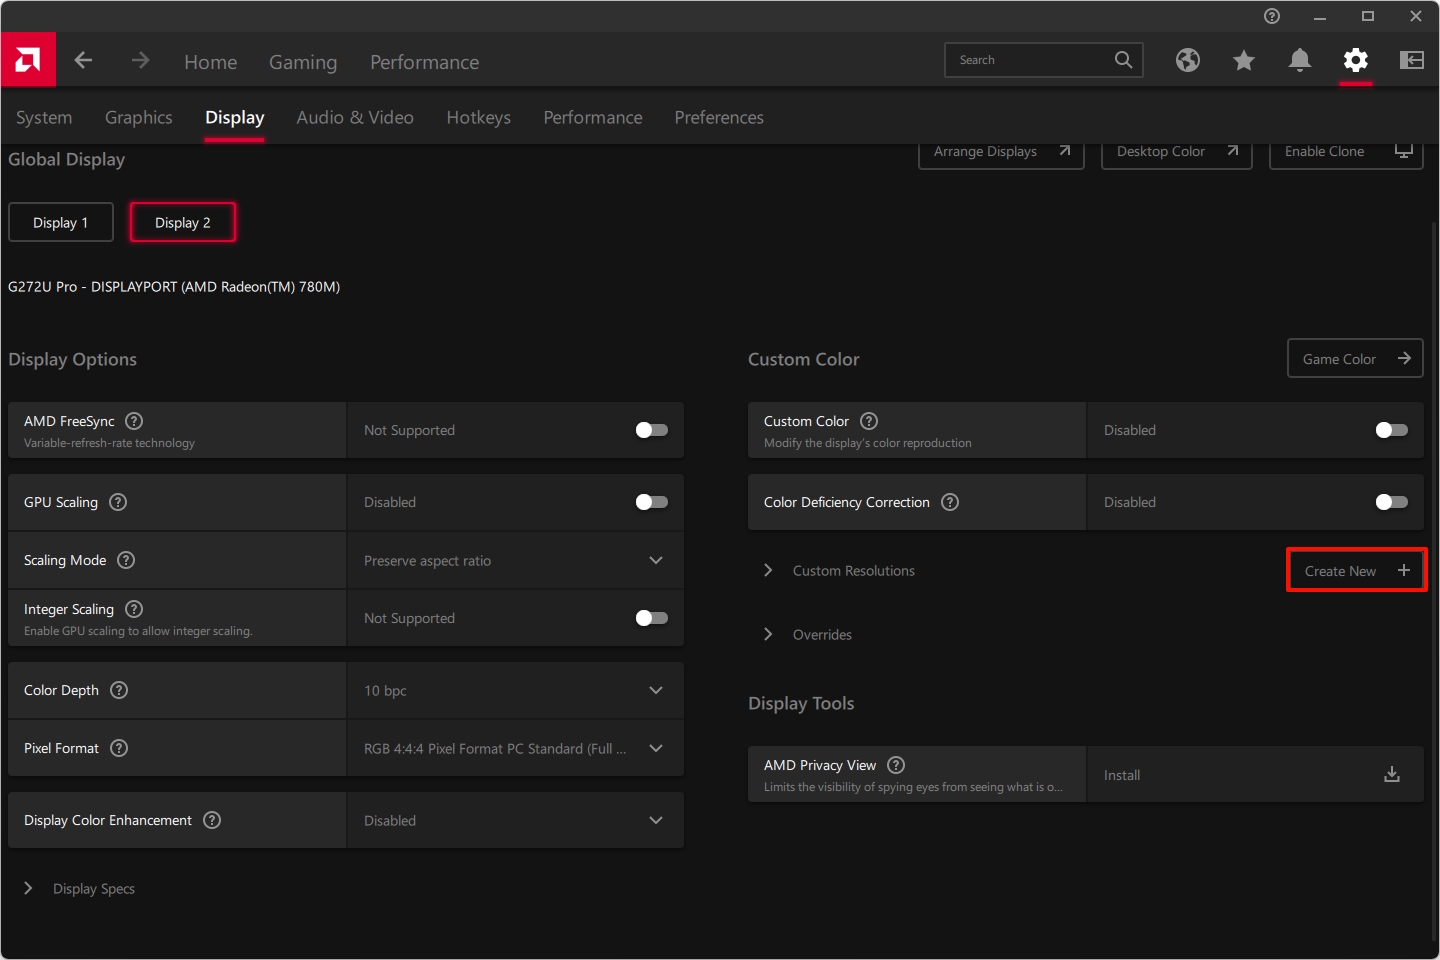Enable Color Deficiency Correction toggle

[1391, 502]
